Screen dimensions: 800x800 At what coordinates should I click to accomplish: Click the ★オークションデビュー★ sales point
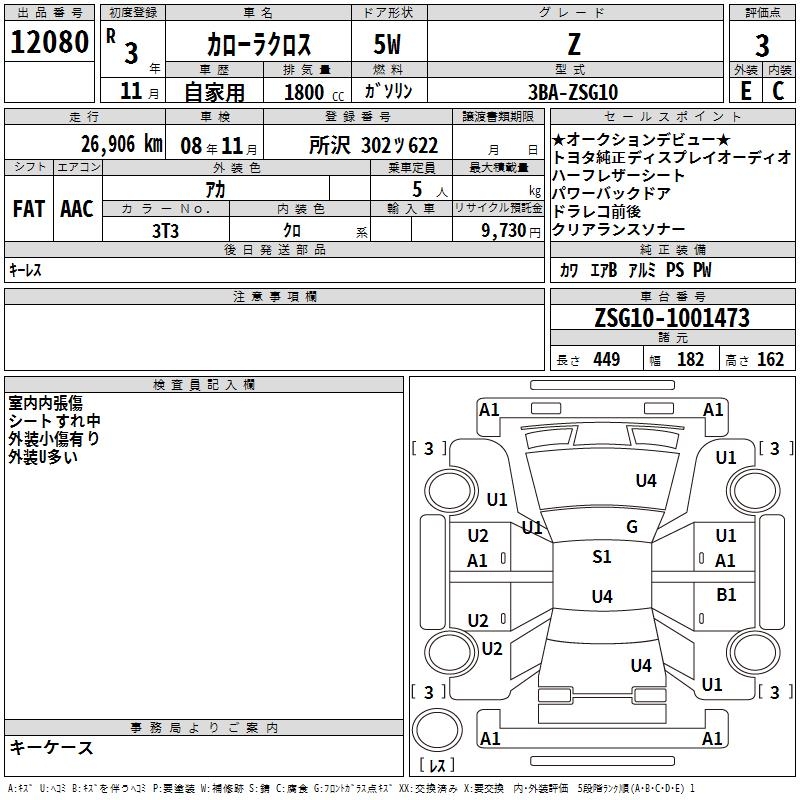(642, 139)
